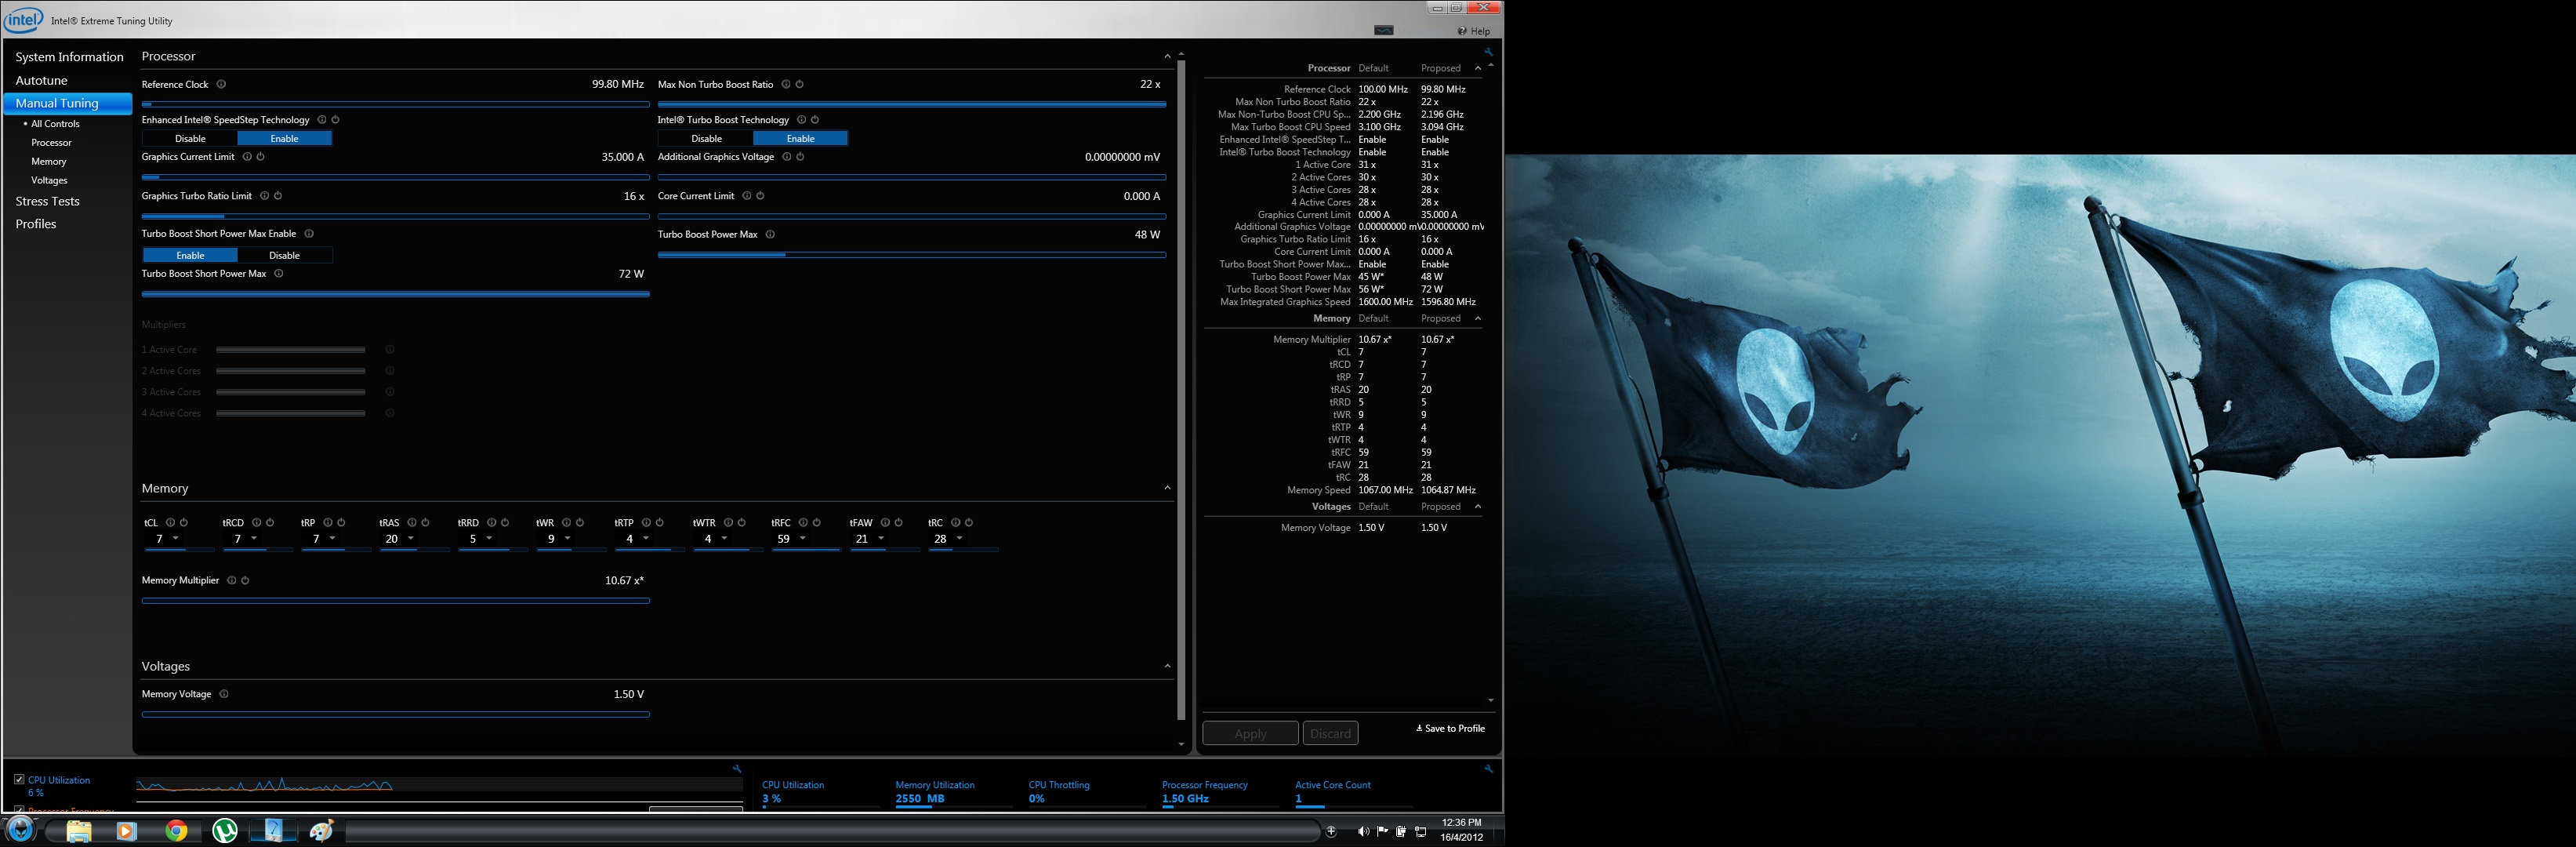Screen dimensions: 2576x847
Task: Click reset icon beside tRAS
Action: (x=425, y=522)
